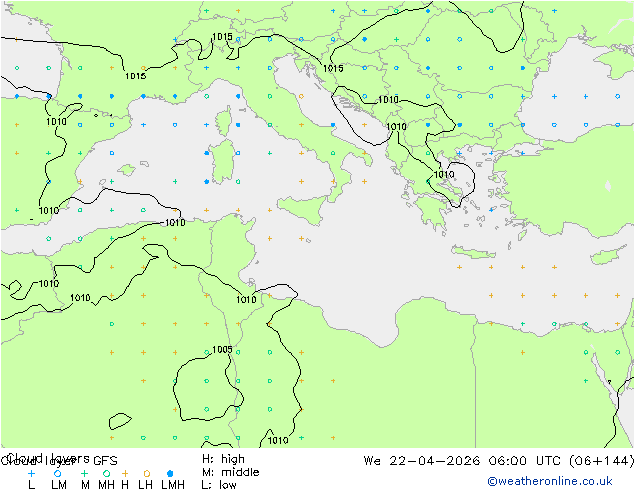
Task: Click the 'Cloud layers' title text
Action: [49, 458]
